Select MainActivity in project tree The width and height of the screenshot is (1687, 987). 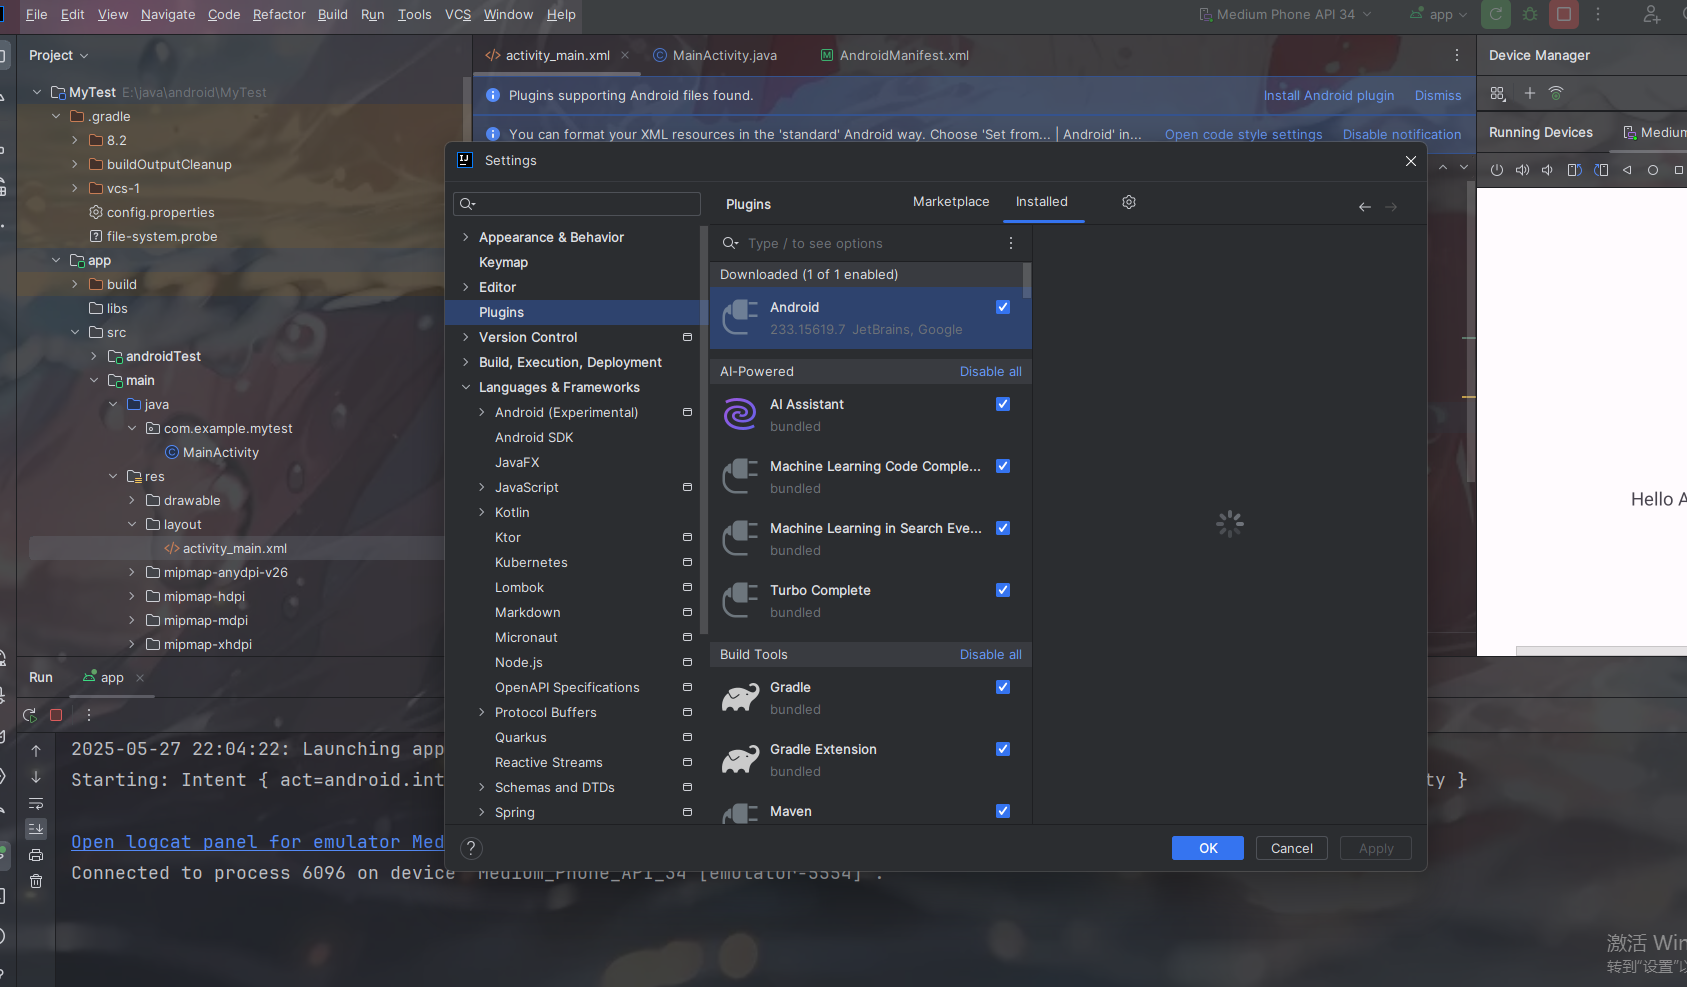[x=221, y=452]
